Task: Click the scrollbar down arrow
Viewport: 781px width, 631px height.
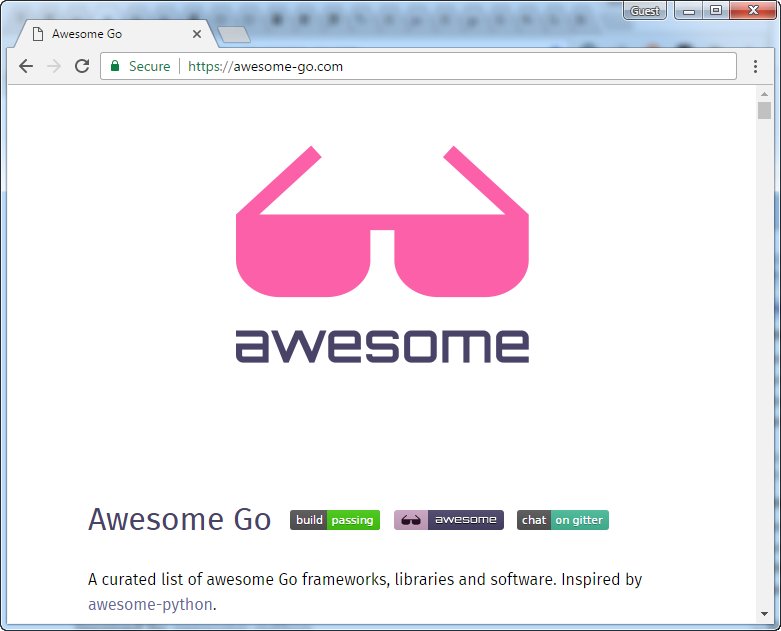Action: [x=764, y=614]
